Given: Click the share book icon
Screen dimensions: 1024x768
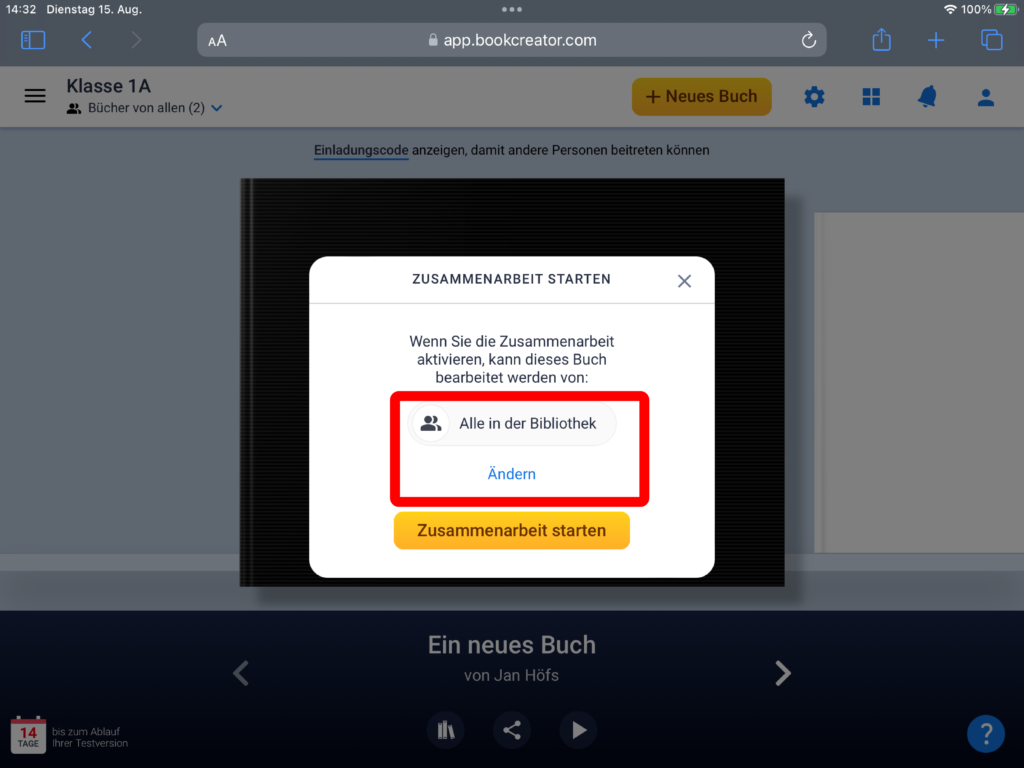Looking at the screenshot, I should pos(512,730).
